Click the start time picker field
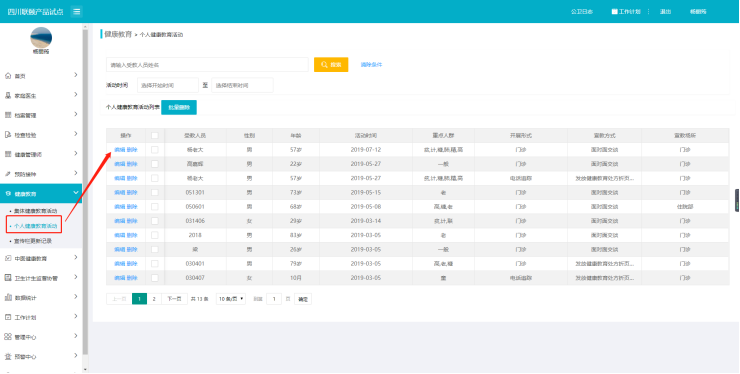Screen dimensions: 740x374 click(168, 85)
